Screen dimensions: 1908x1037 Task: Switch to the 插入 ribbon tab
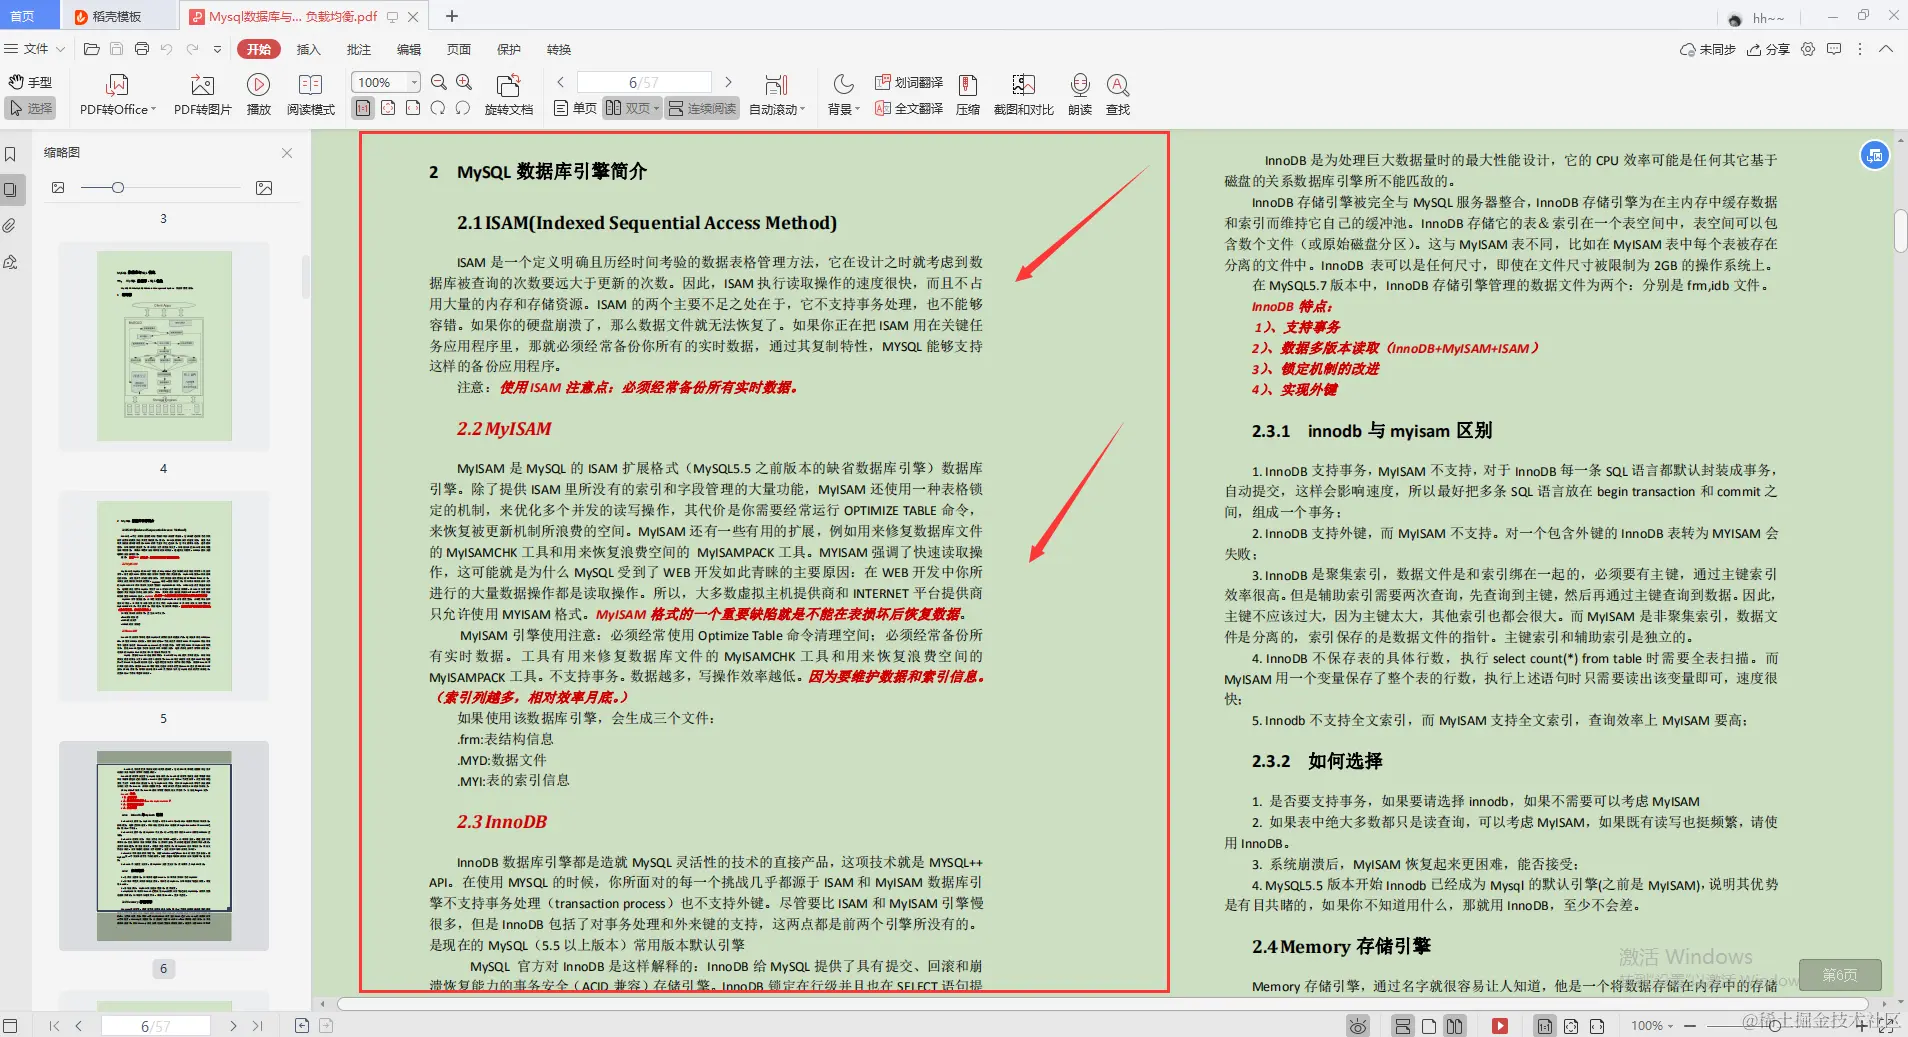coord(309,49)
